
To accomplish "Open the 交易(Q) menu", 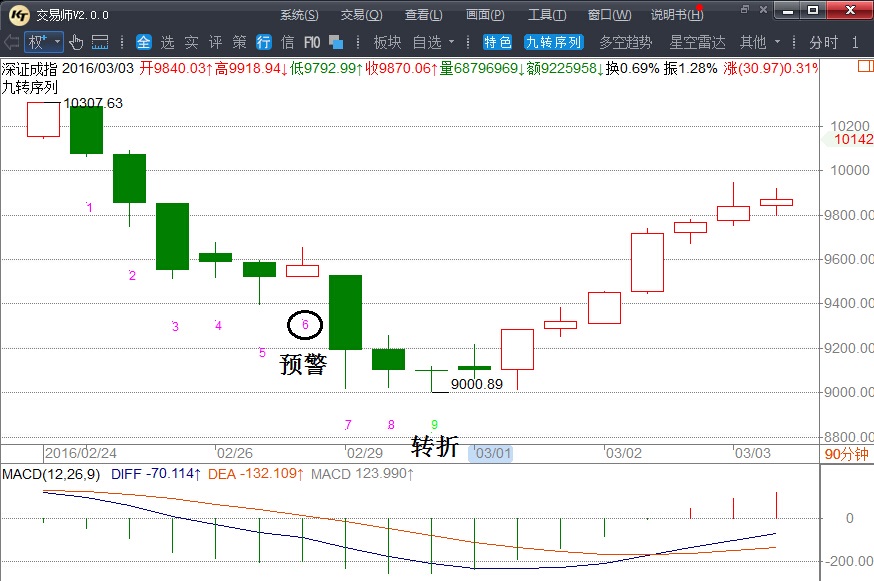I will click(361, 14).
